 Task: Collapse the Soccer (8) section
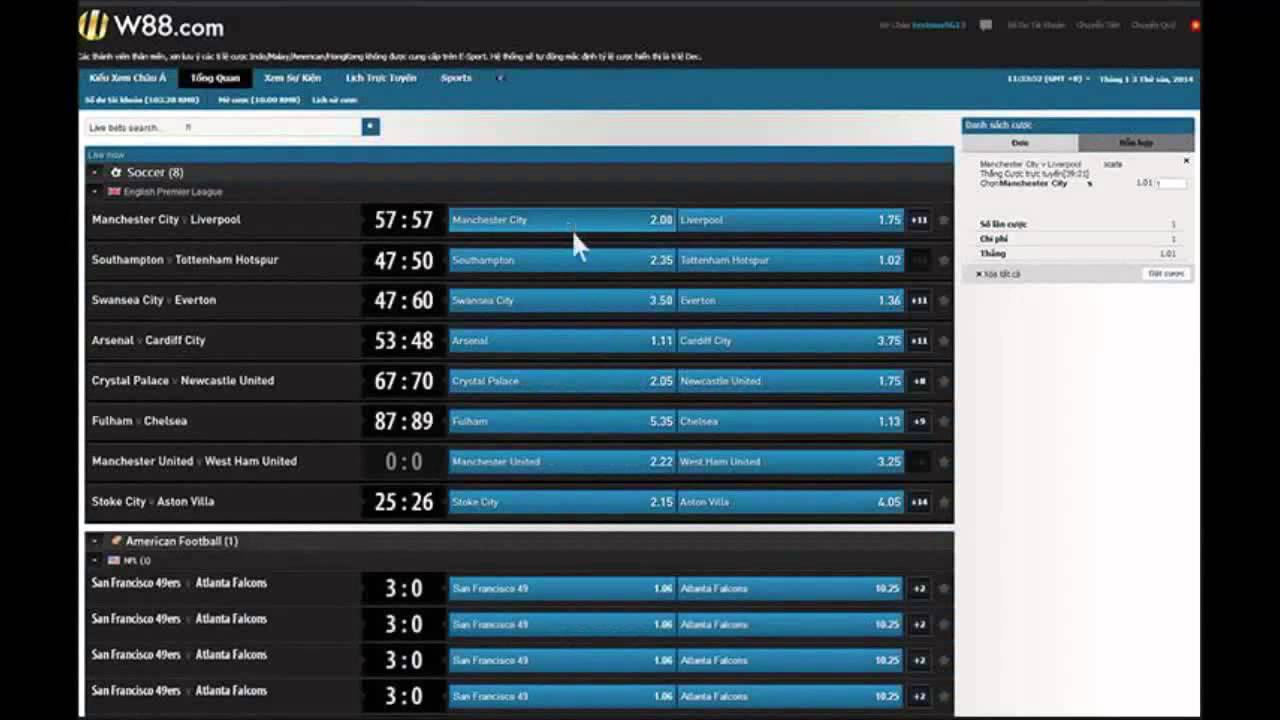[x=95, y=172]
